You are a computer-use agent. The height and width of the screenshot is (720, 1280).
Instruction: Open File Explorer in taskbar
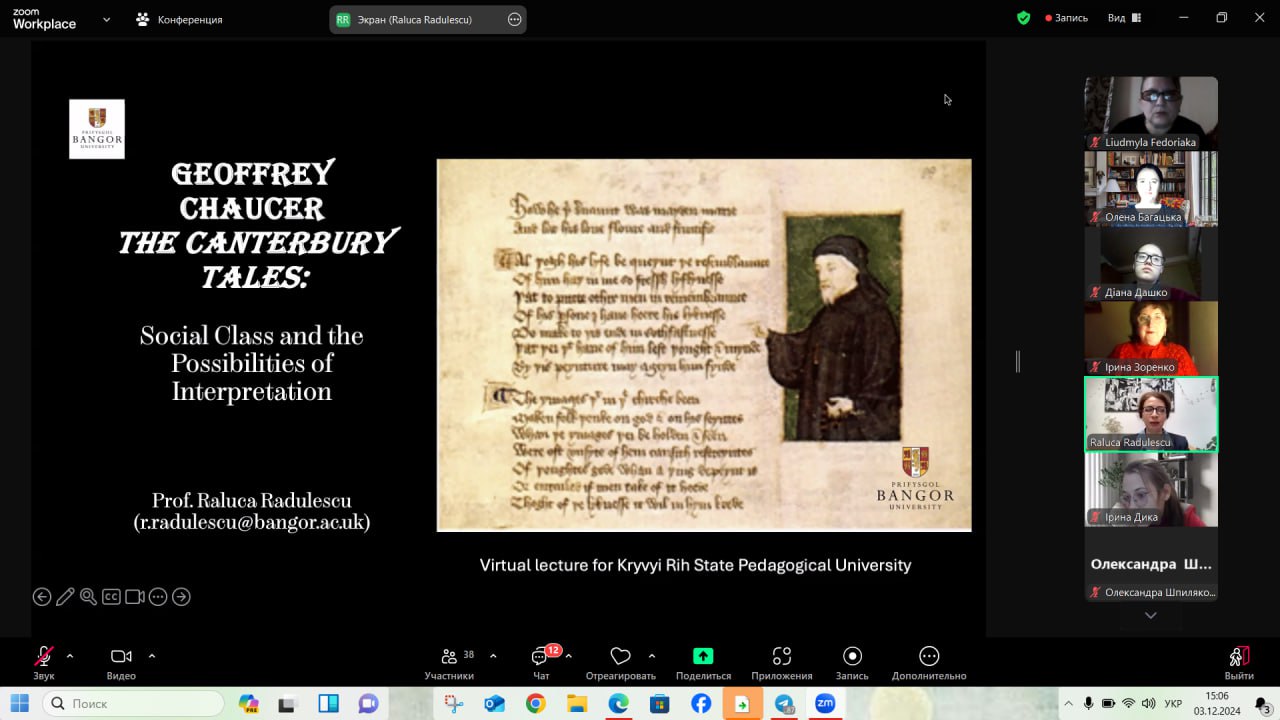(577, 704)
